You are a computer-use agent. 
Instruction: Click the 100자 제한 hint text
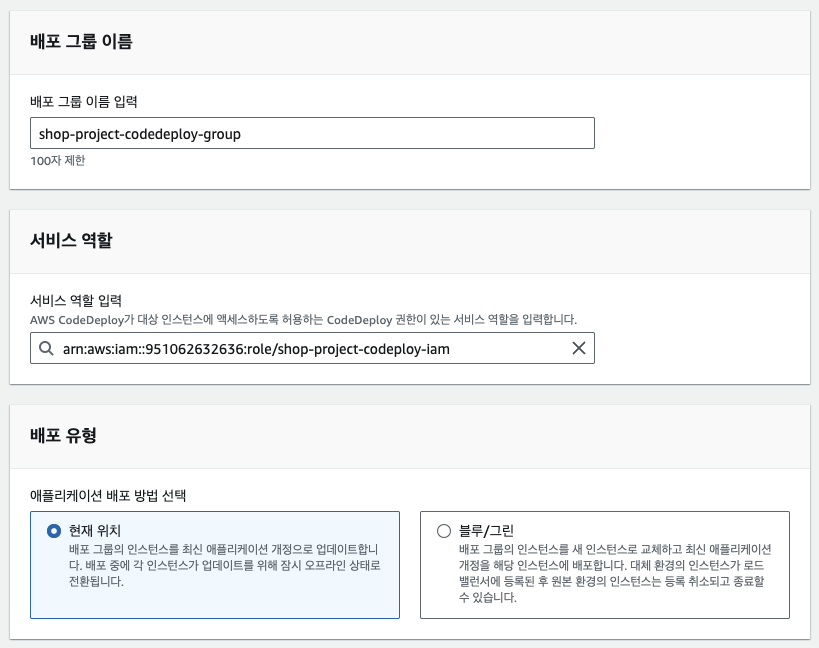(x=58, y=160)
